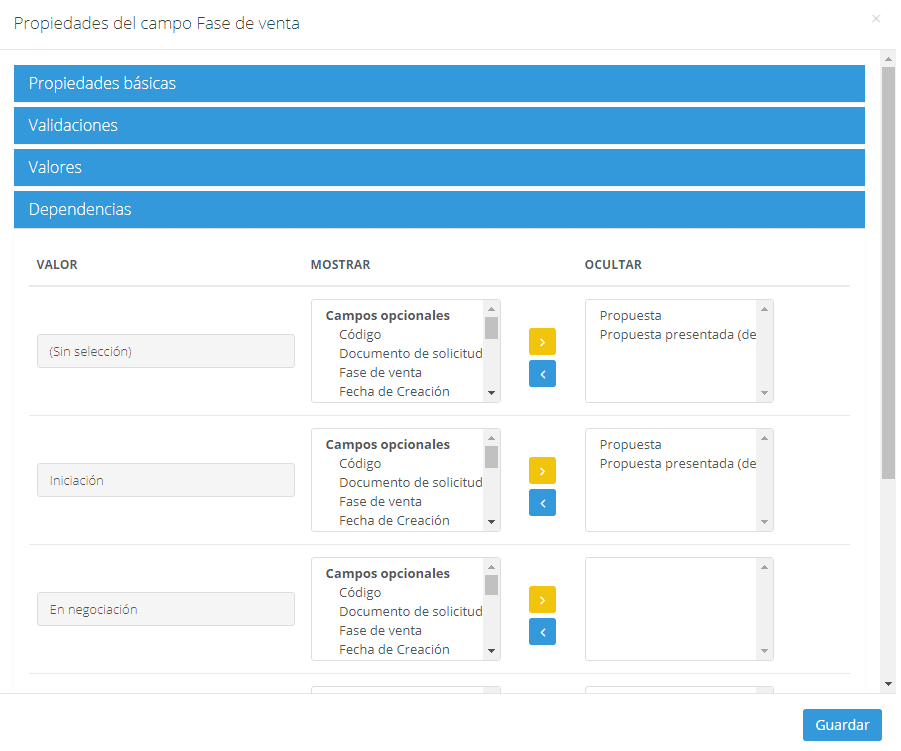Select Documento de solicitud in Iniciación Mostrar list

click(410, 482)
